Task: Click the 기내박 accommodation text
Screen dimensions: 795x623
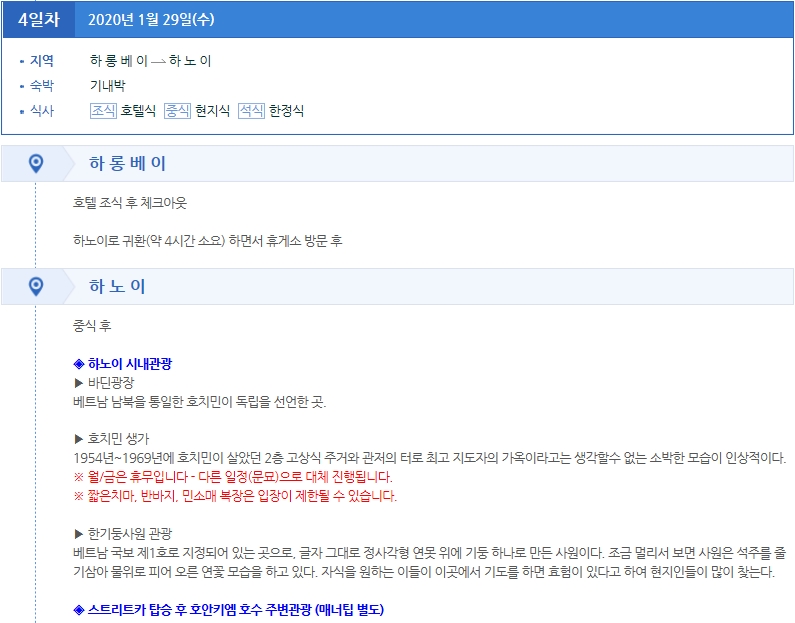Action: [108, 86]
